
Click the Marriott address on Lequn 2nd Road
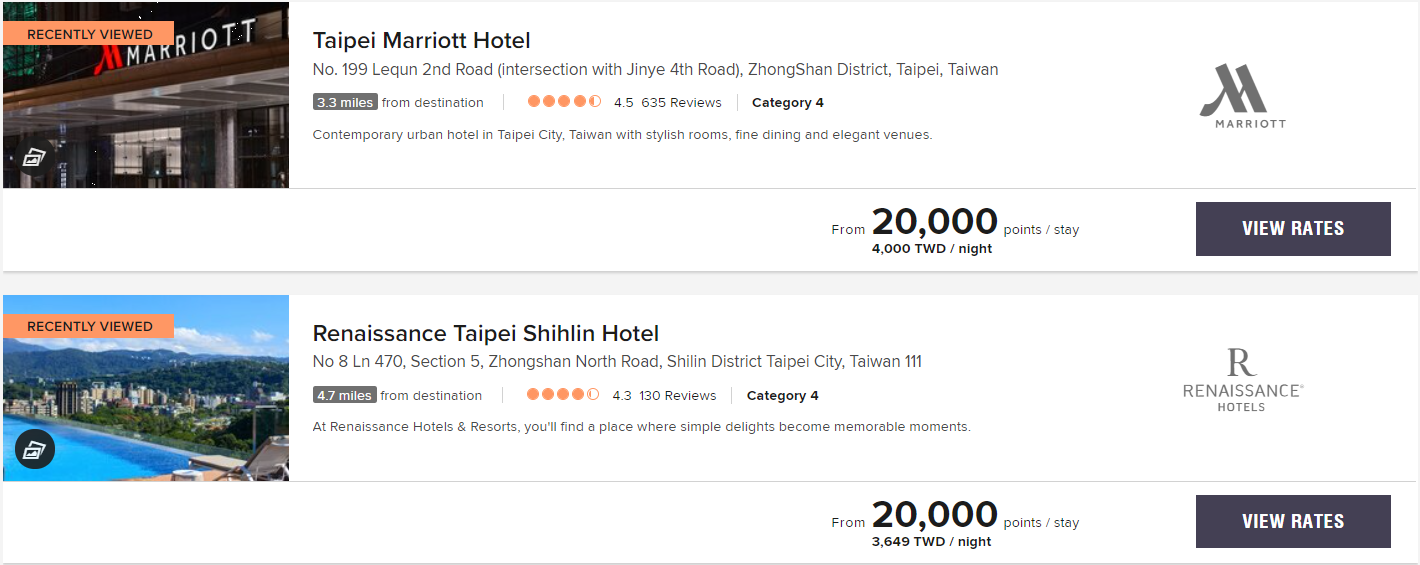655,70
